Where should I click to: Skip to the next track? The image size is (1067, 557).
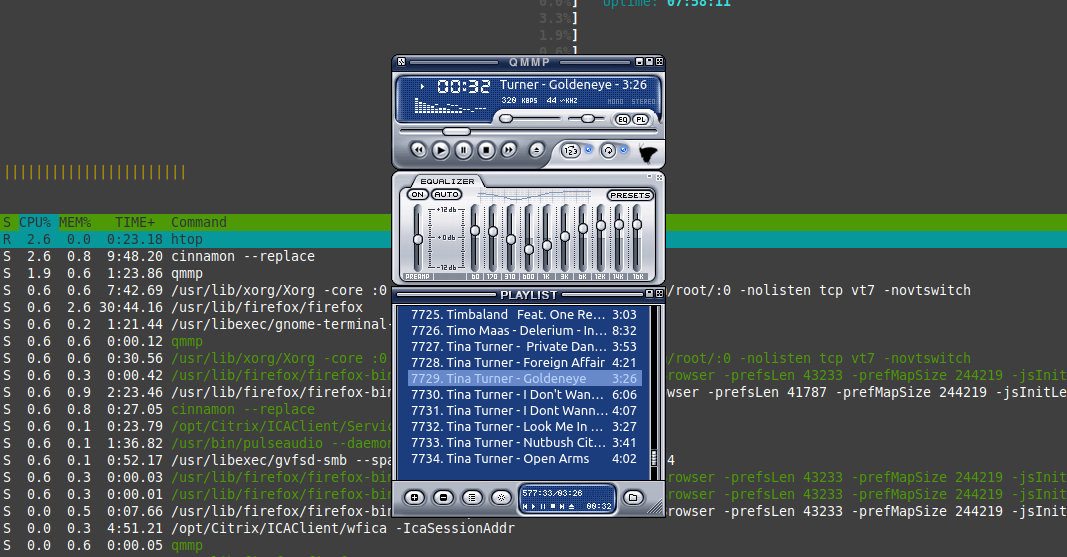tap(509, 150)
